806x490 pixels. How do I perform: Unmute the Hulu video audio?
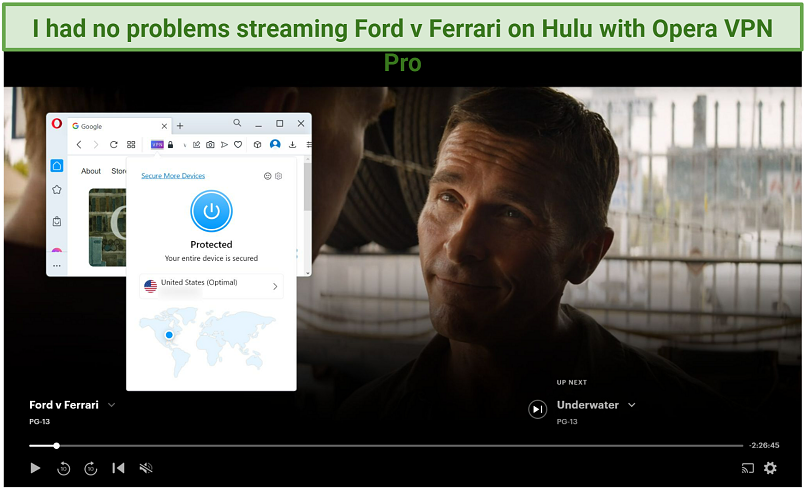[x=146, y=468]
